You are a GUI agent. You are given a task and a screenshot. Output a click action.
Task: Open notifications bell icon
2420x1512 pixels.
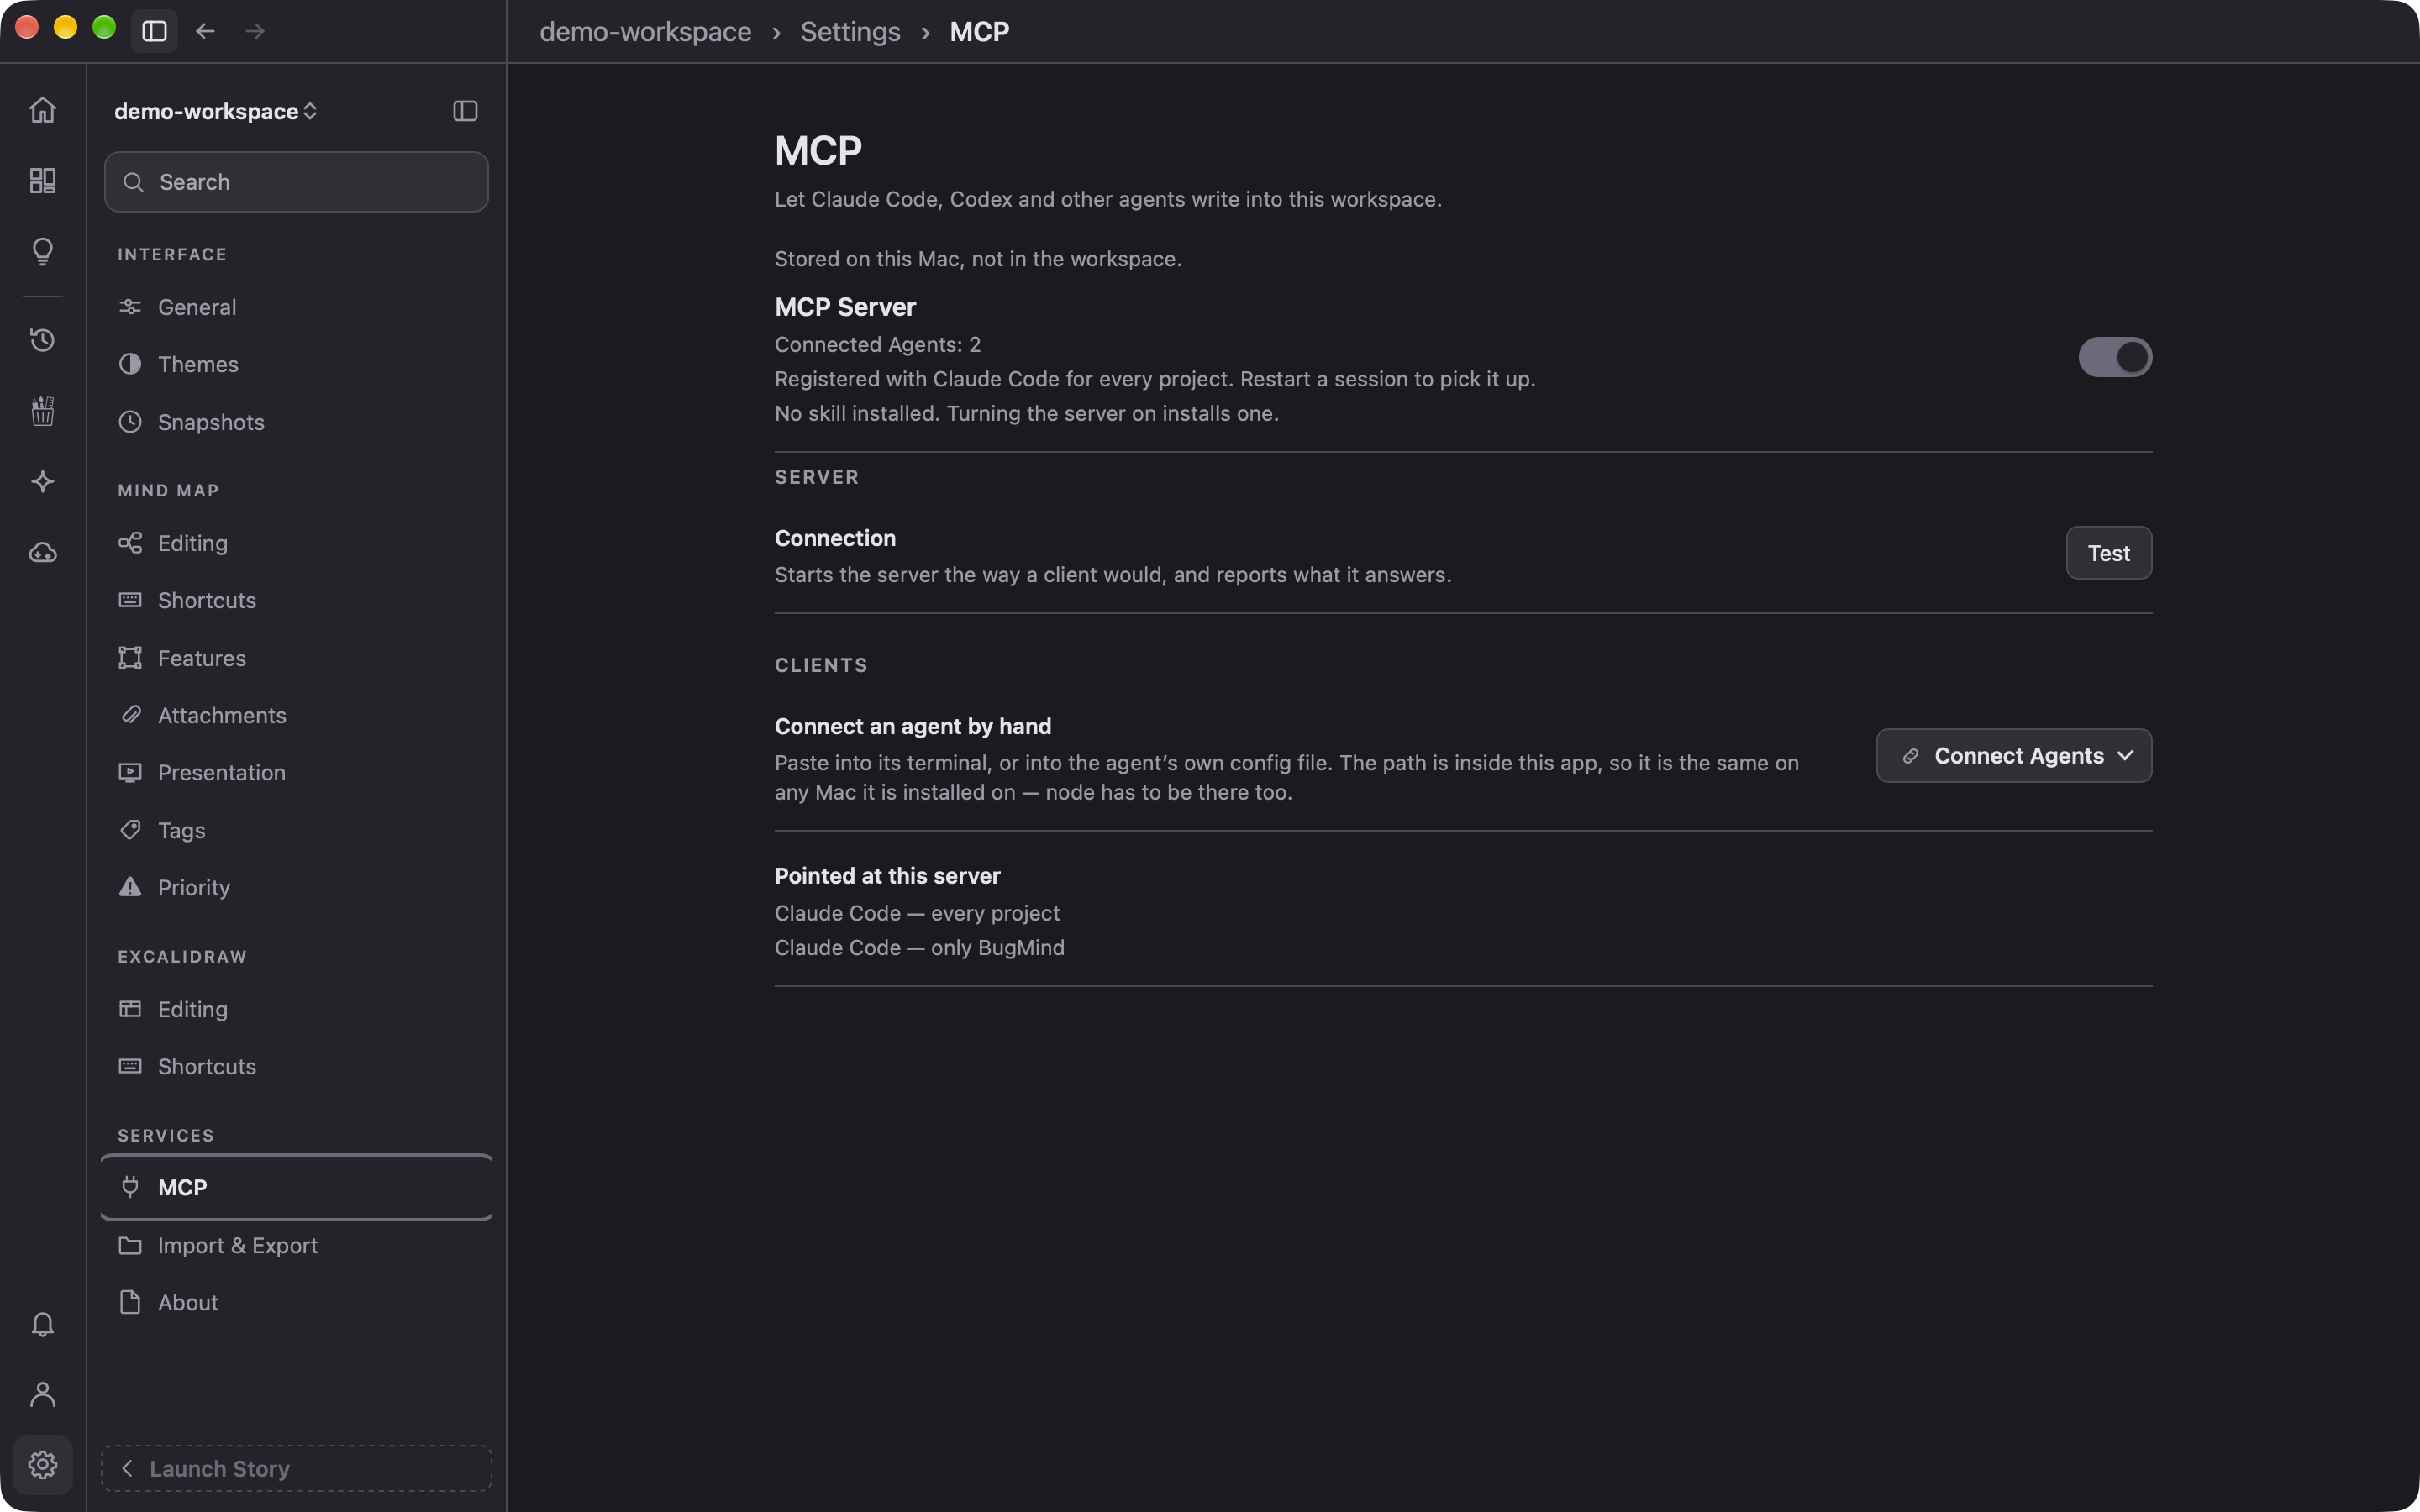[x=42, y=1324]
